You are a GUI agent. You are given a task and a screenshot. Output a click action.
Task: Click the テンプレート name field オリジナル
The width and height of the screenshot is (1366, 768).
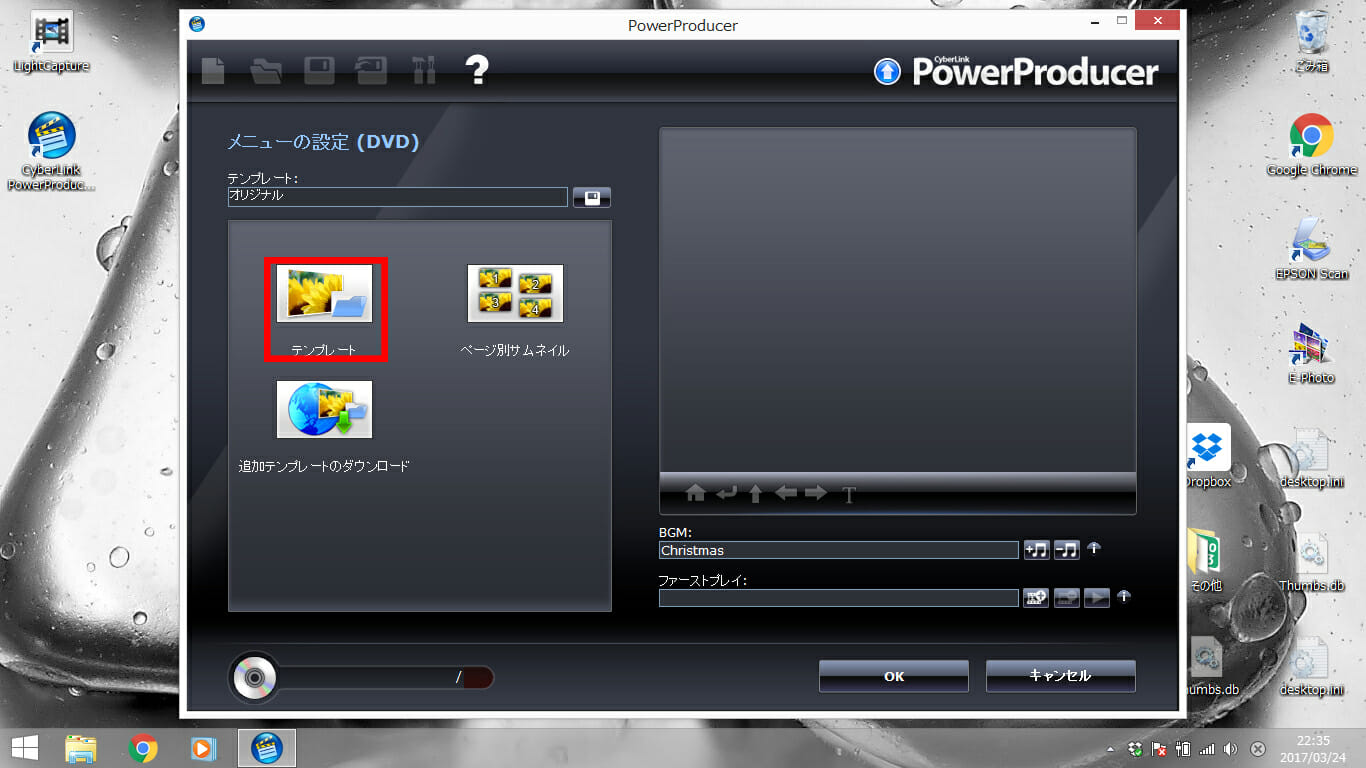click(x=398, y=197)
